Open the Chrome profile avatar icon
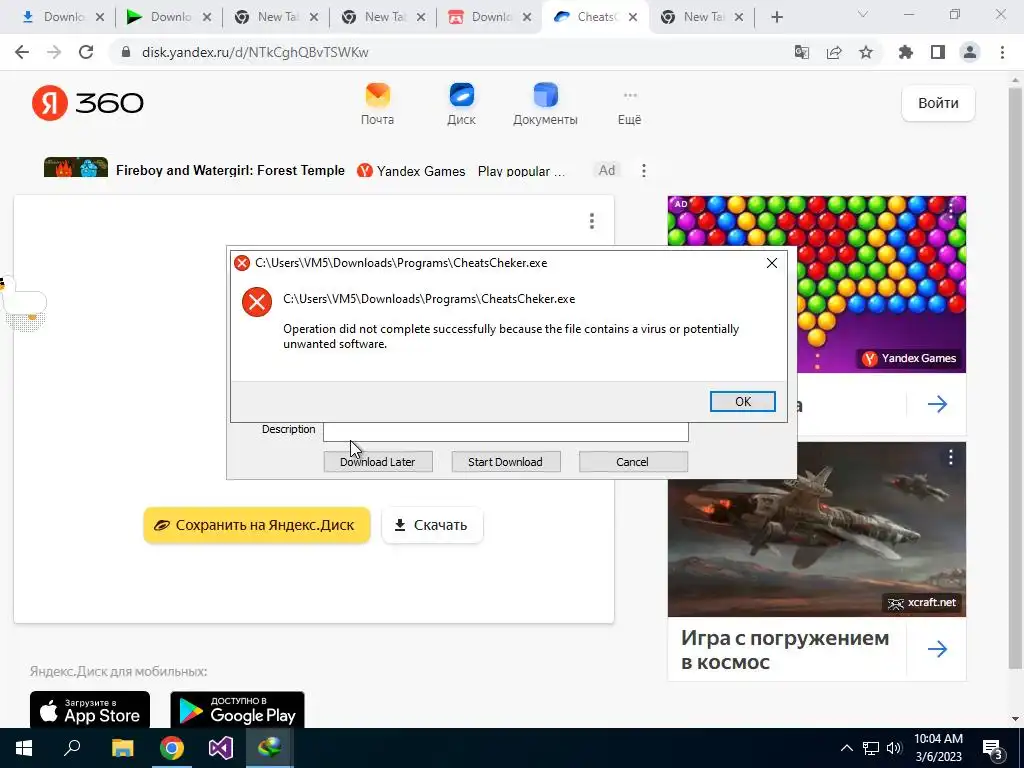This screenshot has width=1024, height=768. click(x=970, y=52)
